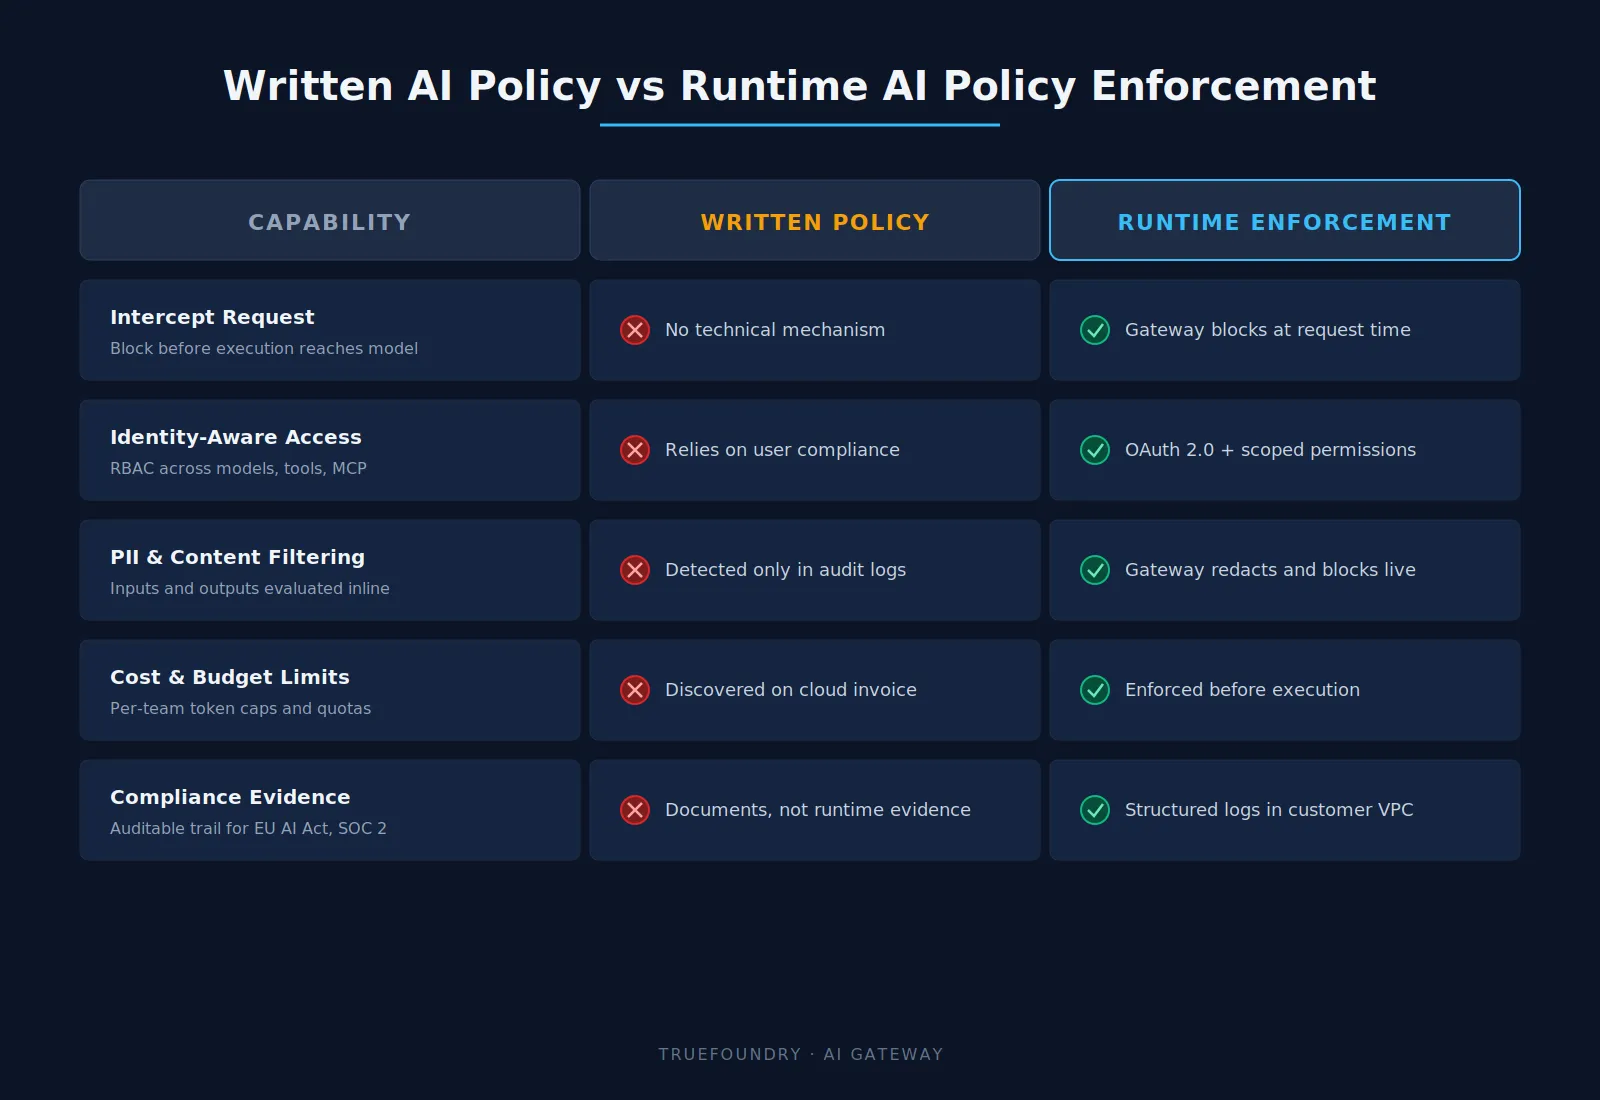The width and height of the screenshot is (1600, 1100).
Task: Click green checkmark beside Enforced before execution
Action: [1095, 690]
